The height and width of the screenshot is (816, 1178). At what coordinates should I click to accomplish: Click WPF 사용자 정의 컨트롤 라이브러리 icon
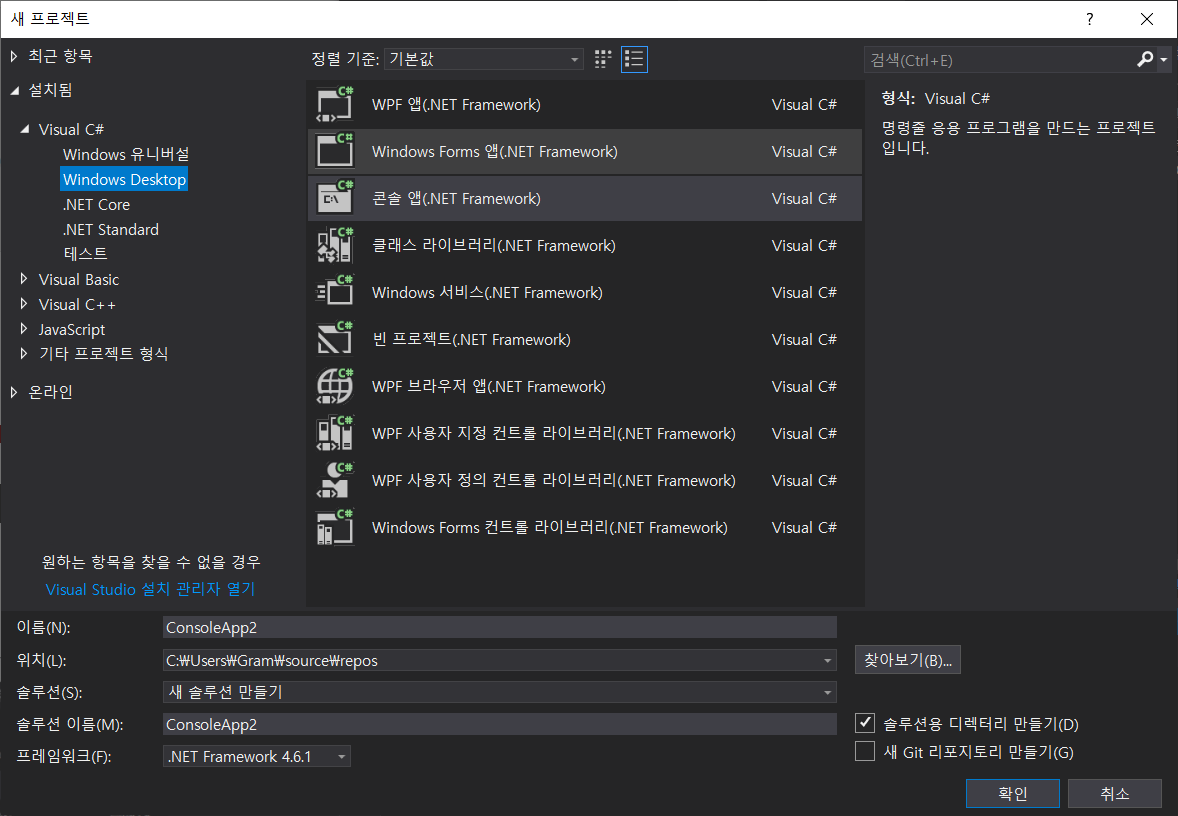click(x=334, y=480)
